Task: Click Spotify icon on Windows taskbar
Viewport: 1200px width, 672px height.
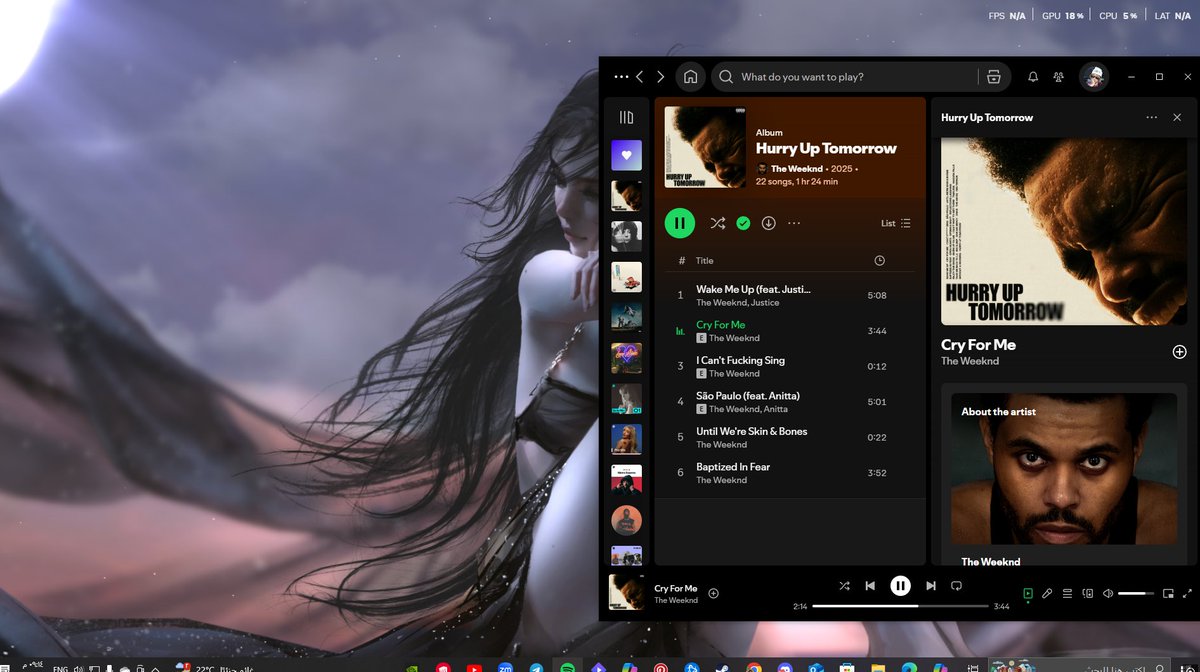Action: pos(567,667)
